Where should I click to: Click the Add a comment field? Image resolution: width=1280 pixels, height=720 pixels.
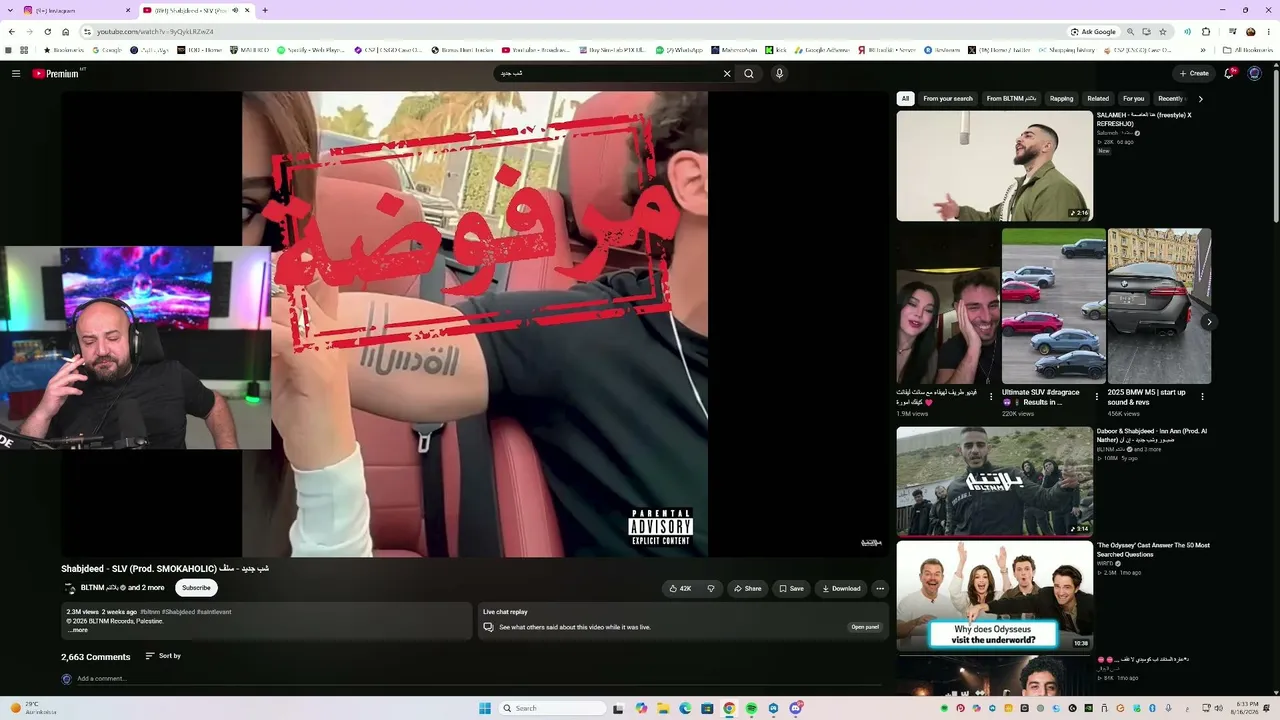pos(478,679)
